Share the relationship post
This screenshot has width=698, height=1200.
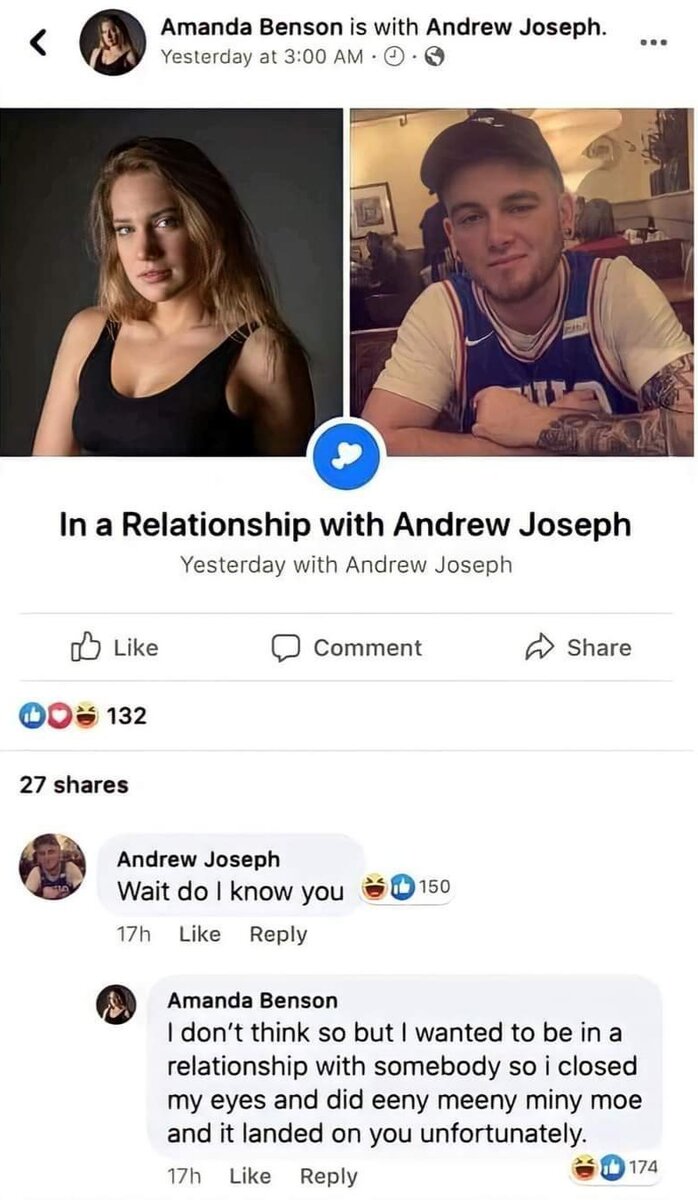point(578,648)
